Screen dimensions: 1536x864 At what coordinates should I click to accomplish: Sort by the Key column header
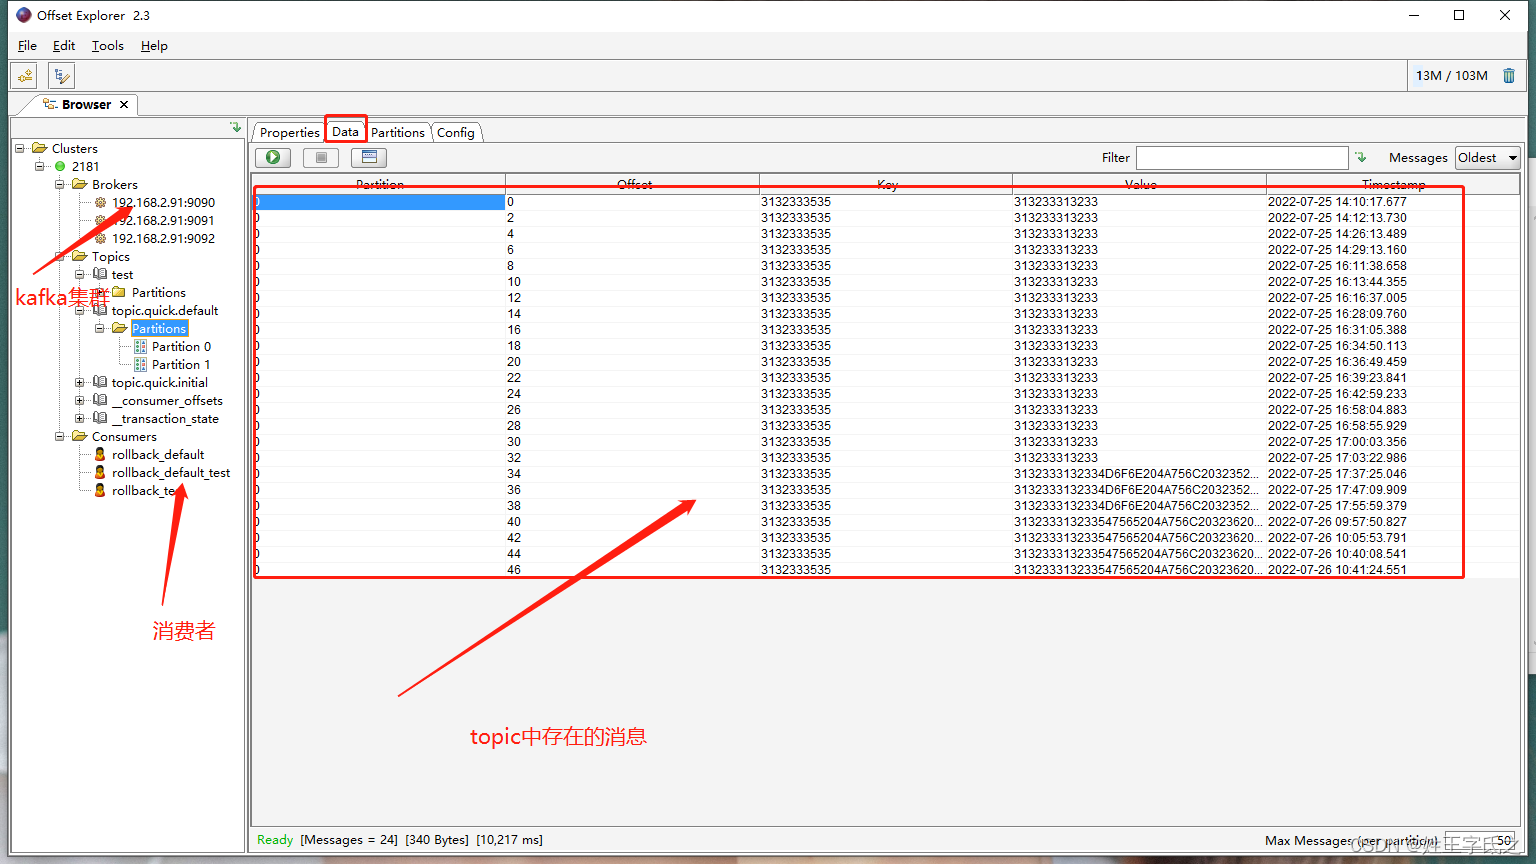pyautogui.click(x=887, y=184)
